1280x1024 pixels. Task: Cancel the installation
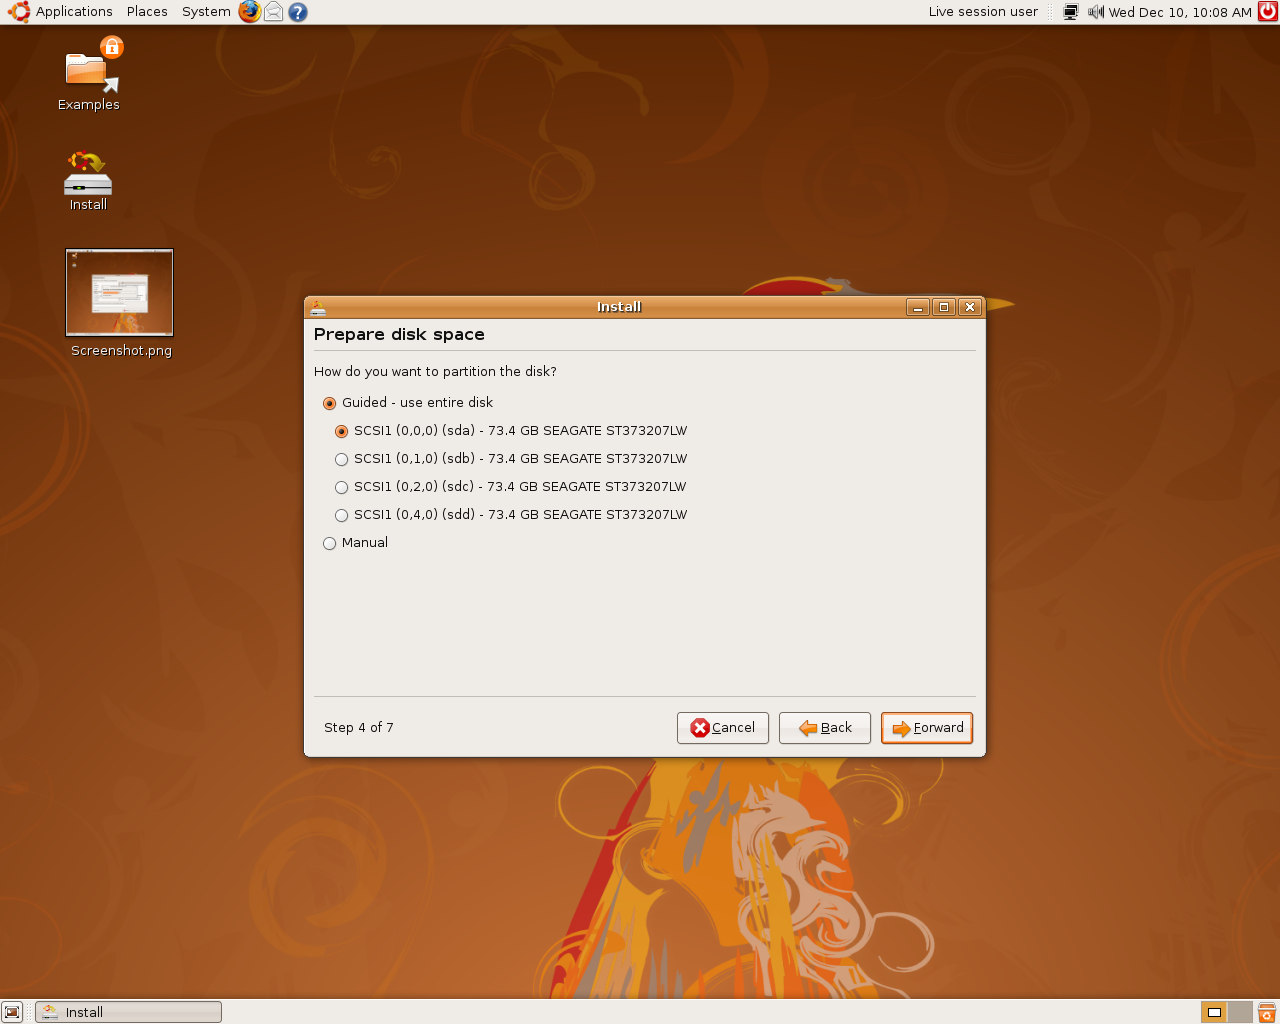tap(723, 728)
